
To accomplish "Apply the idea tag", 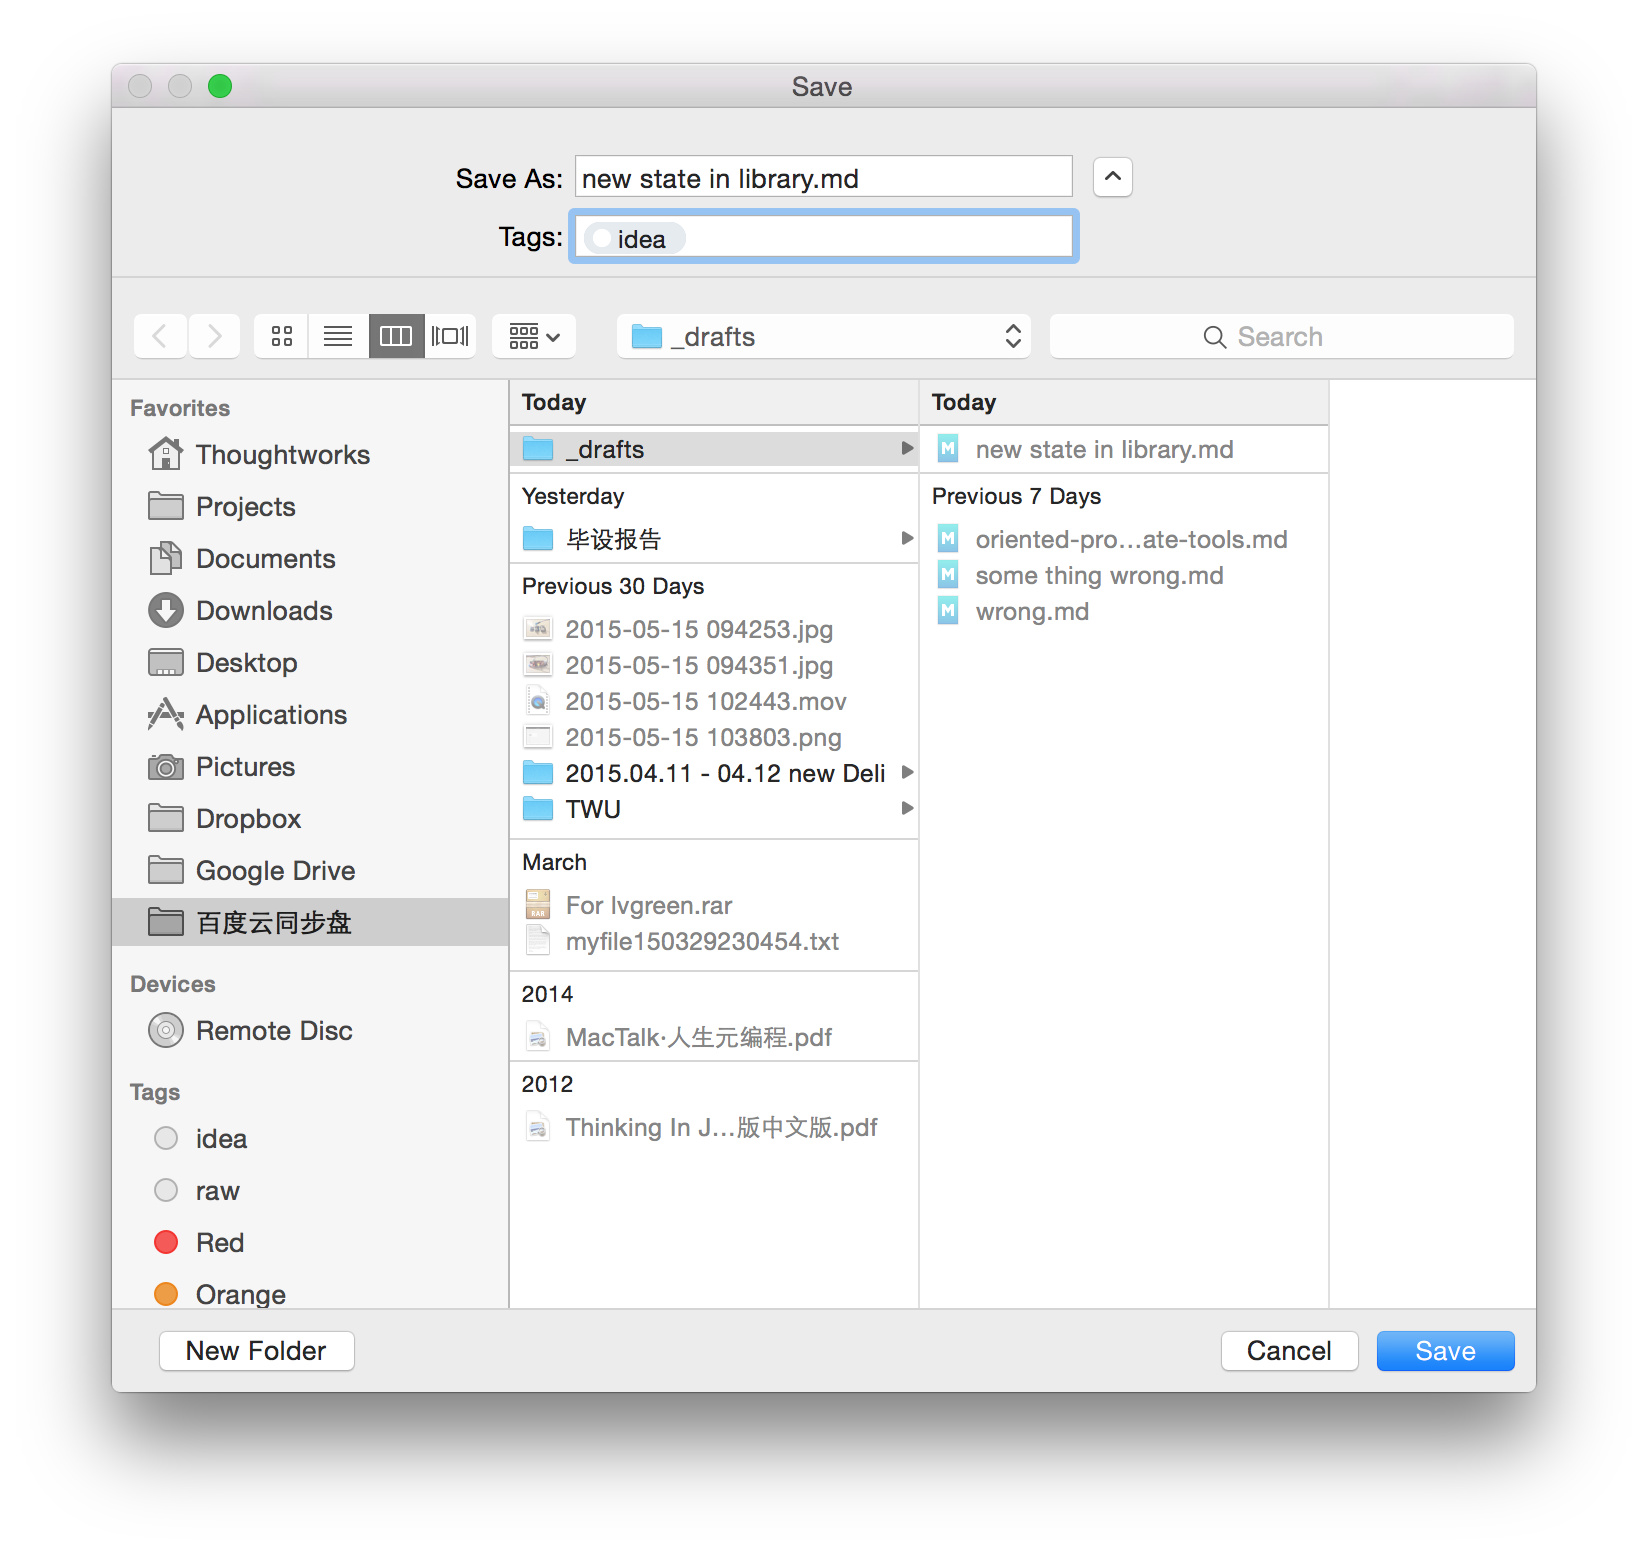I will 221,1138.
